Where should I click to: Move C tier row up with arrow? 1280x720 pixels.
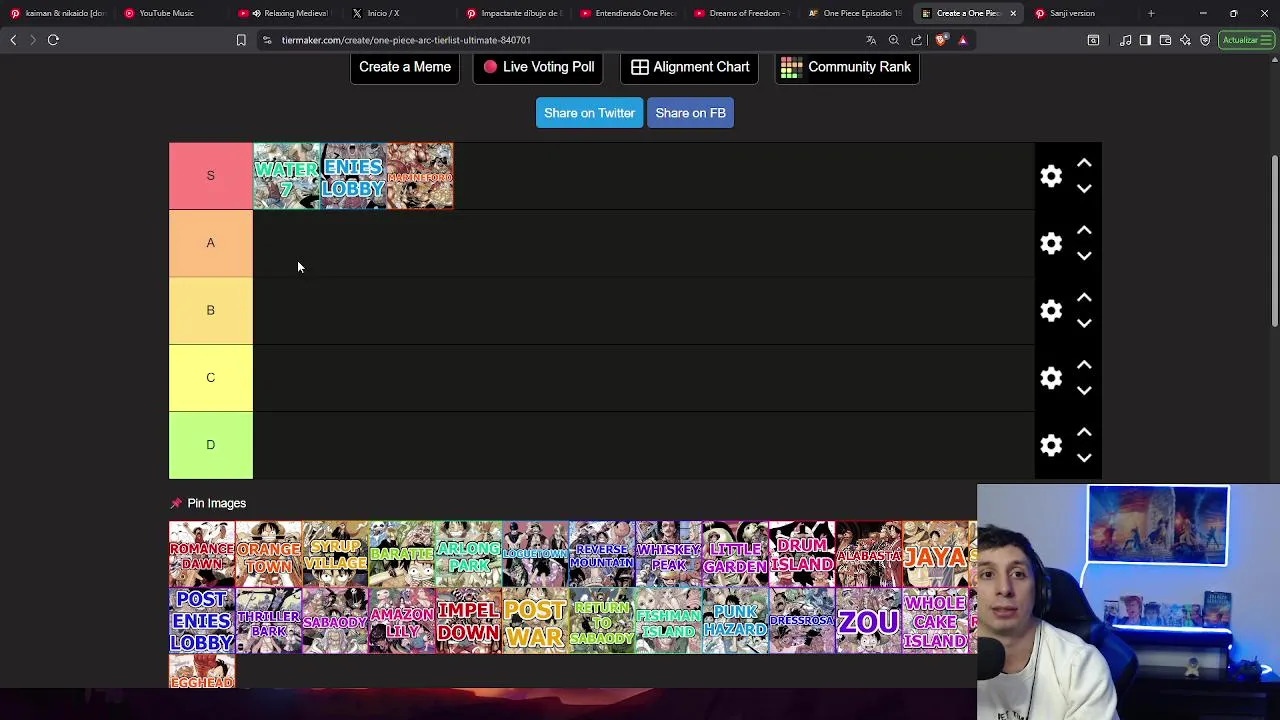1084,365
